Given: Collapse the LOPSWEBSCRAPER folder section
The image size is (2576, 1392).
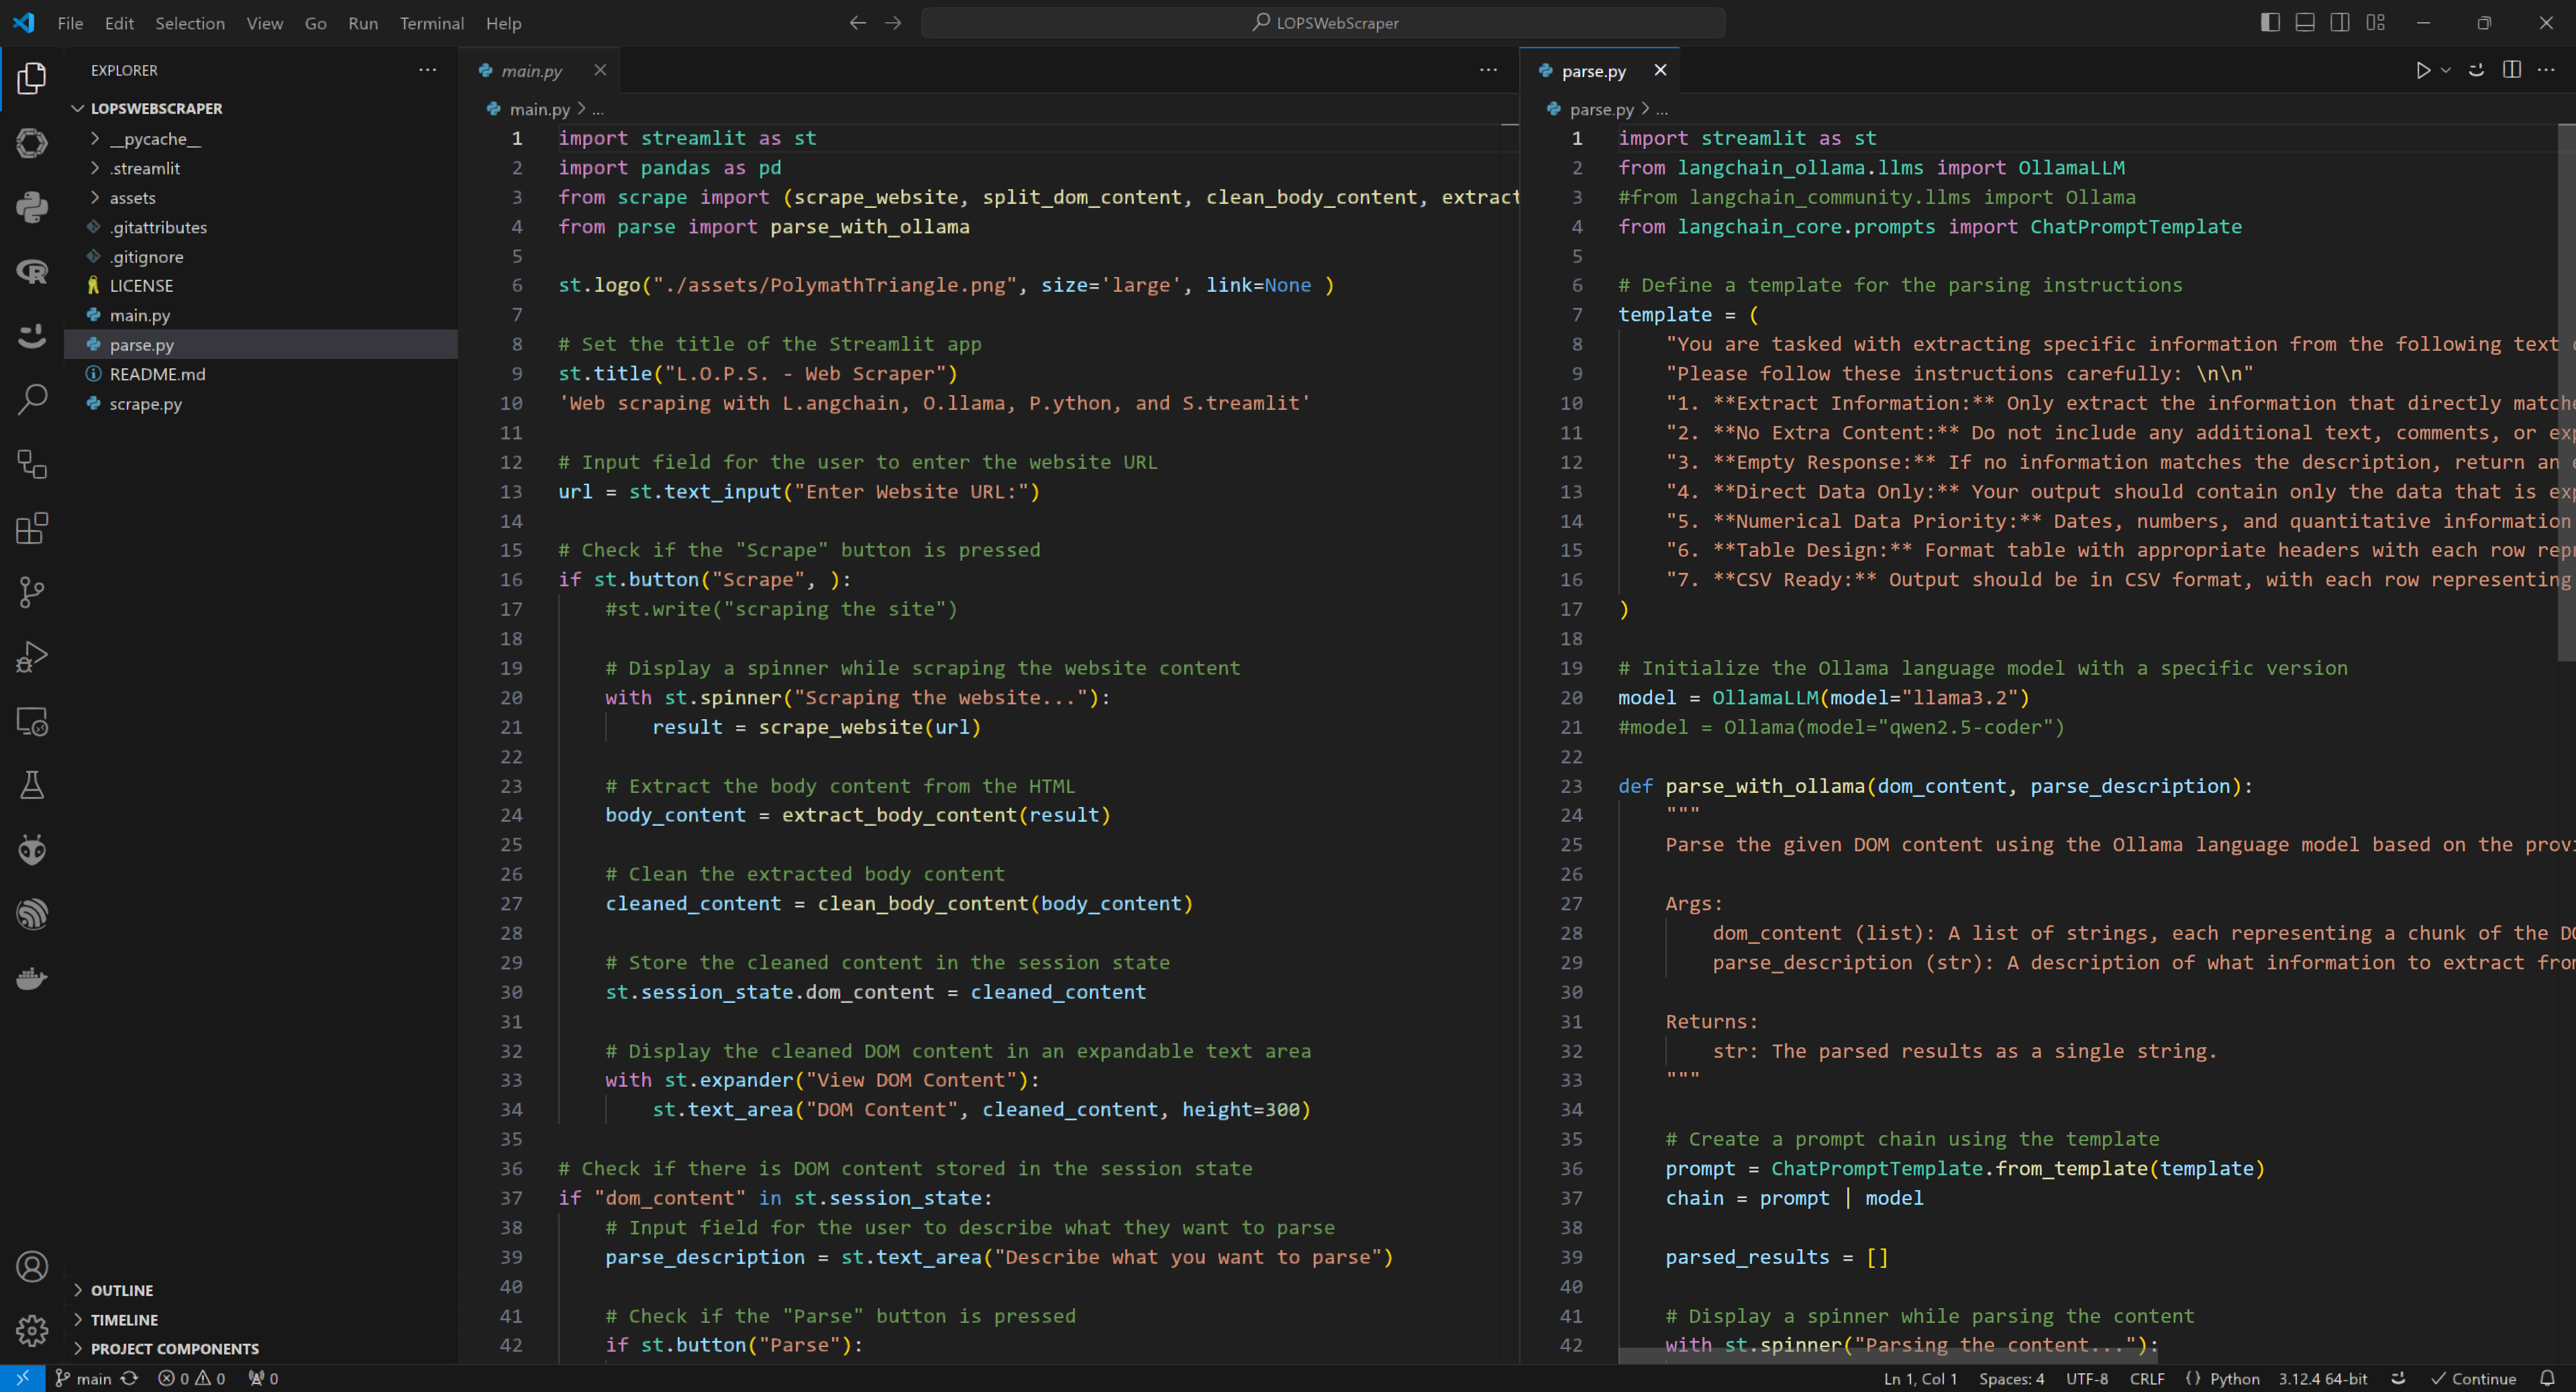Looking at the screenshot, I should (261, 108).
